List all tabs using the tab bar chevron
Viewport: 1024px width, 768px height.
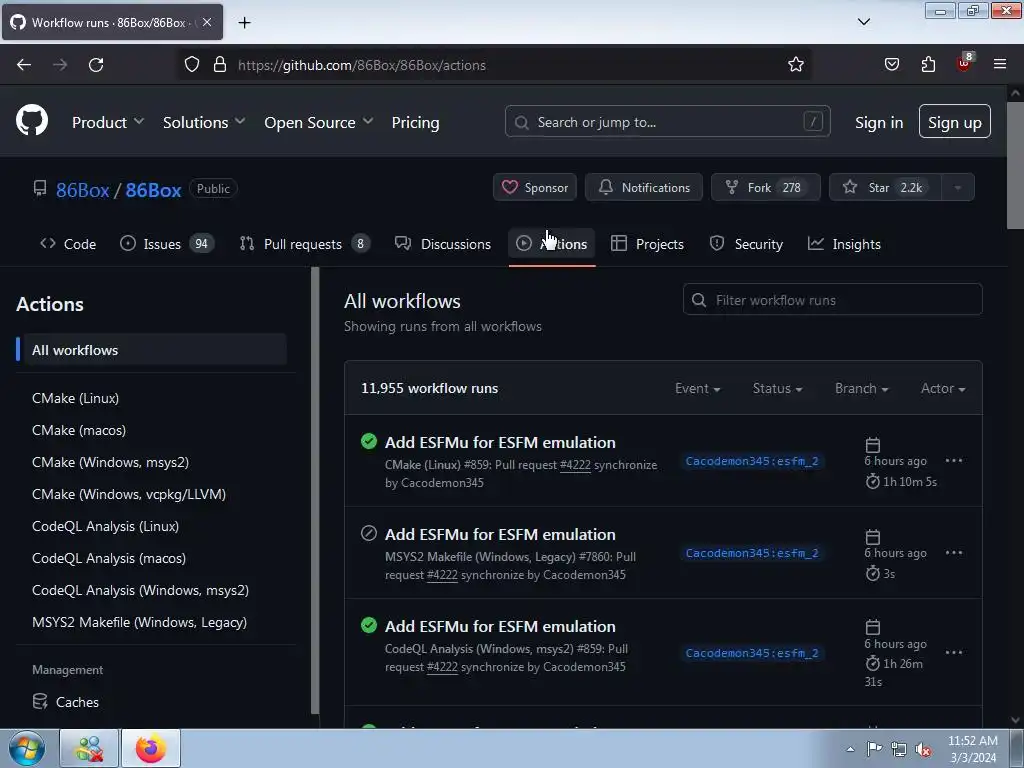coord(863,22)
